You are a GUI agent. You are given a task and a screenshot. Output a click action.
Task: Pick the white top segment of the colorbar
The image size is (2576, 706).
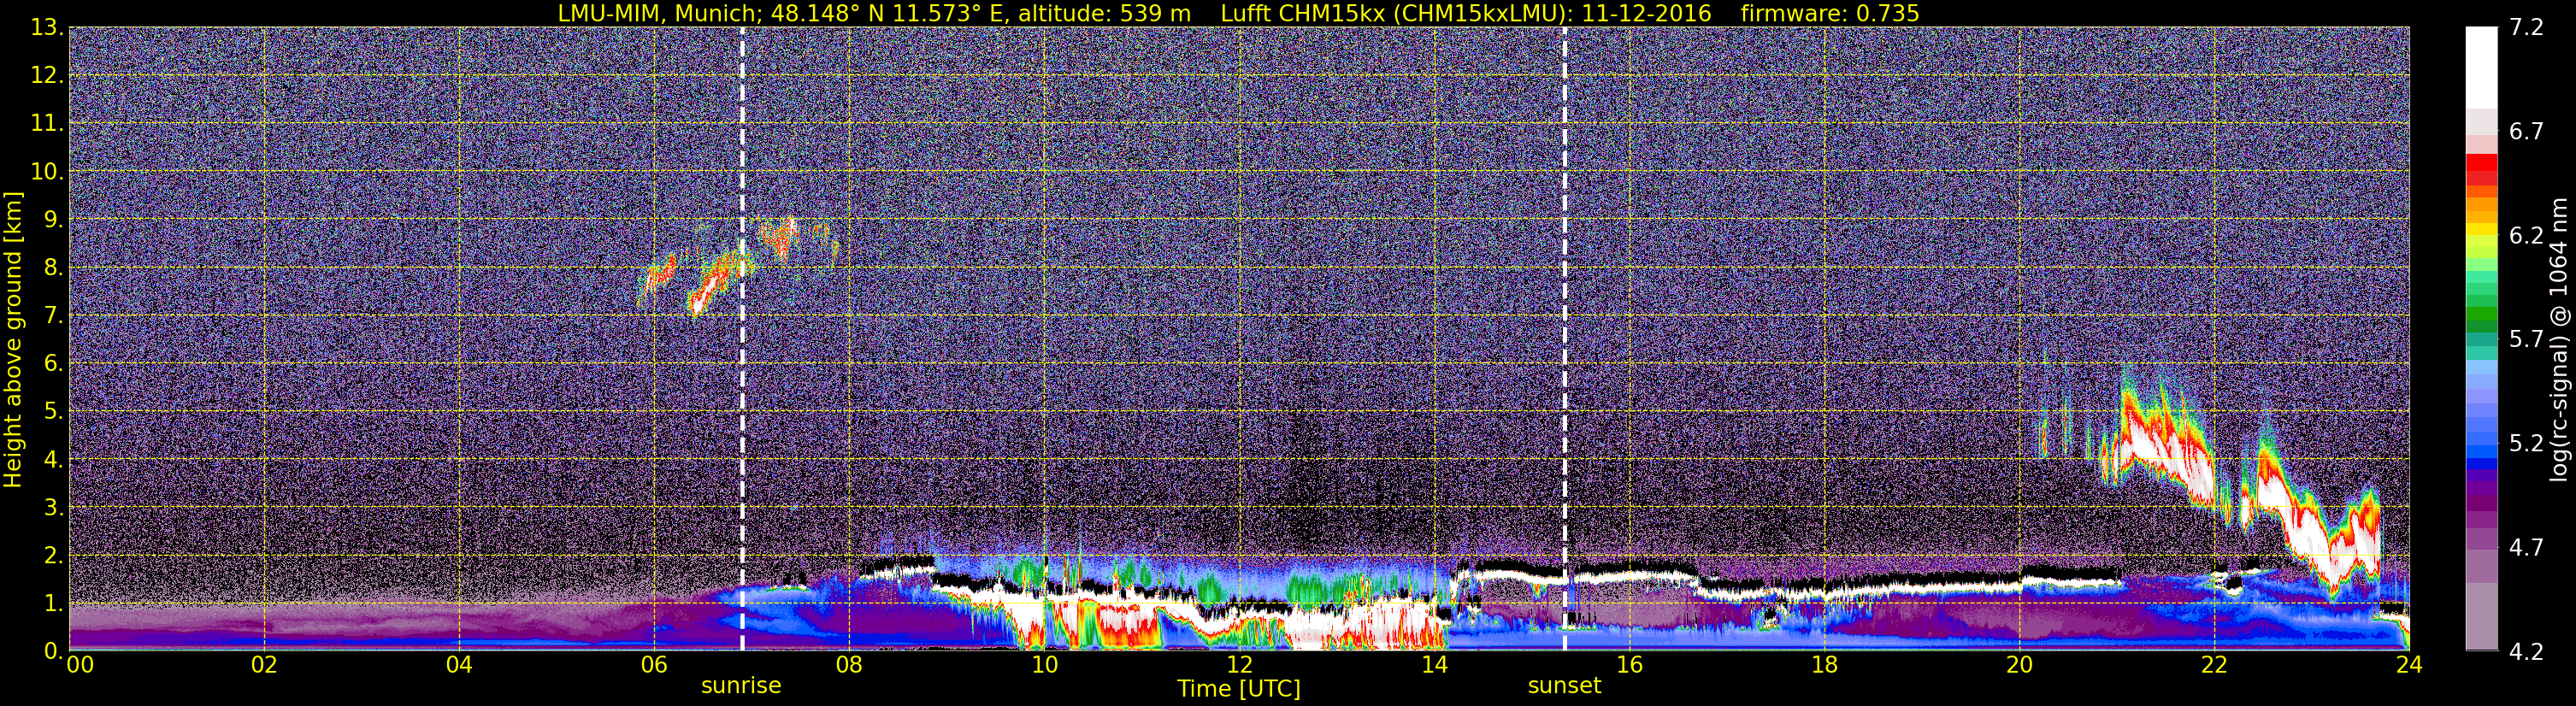2481,68
